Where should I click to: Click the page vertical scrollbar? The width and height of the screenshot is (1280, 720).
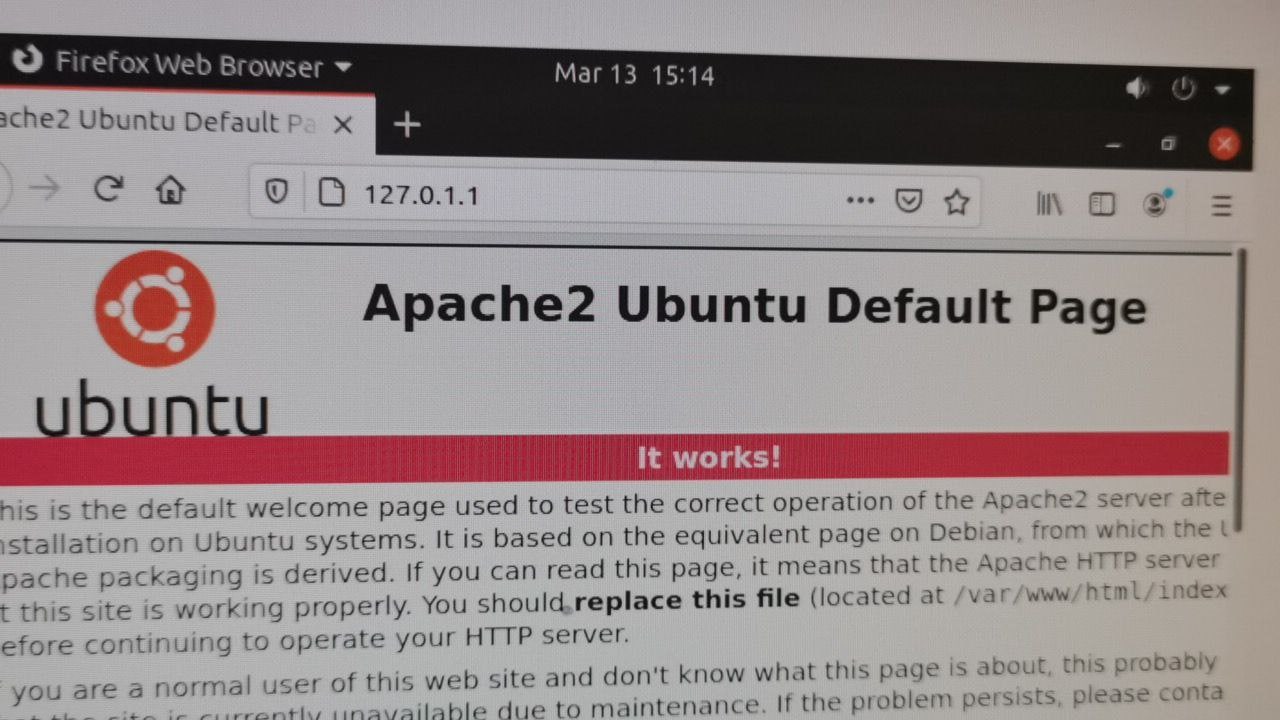1241,390
